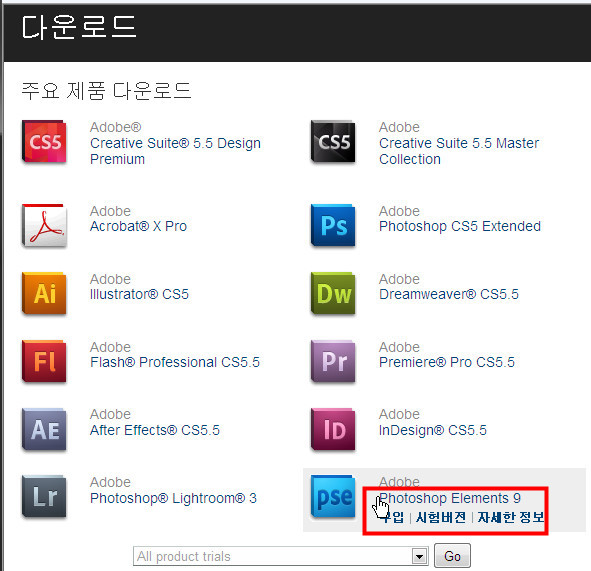Open Premiere Pro CS5.5 link
Image resolution: width=591 pixels, height=571 pixels.
[447, 362]
